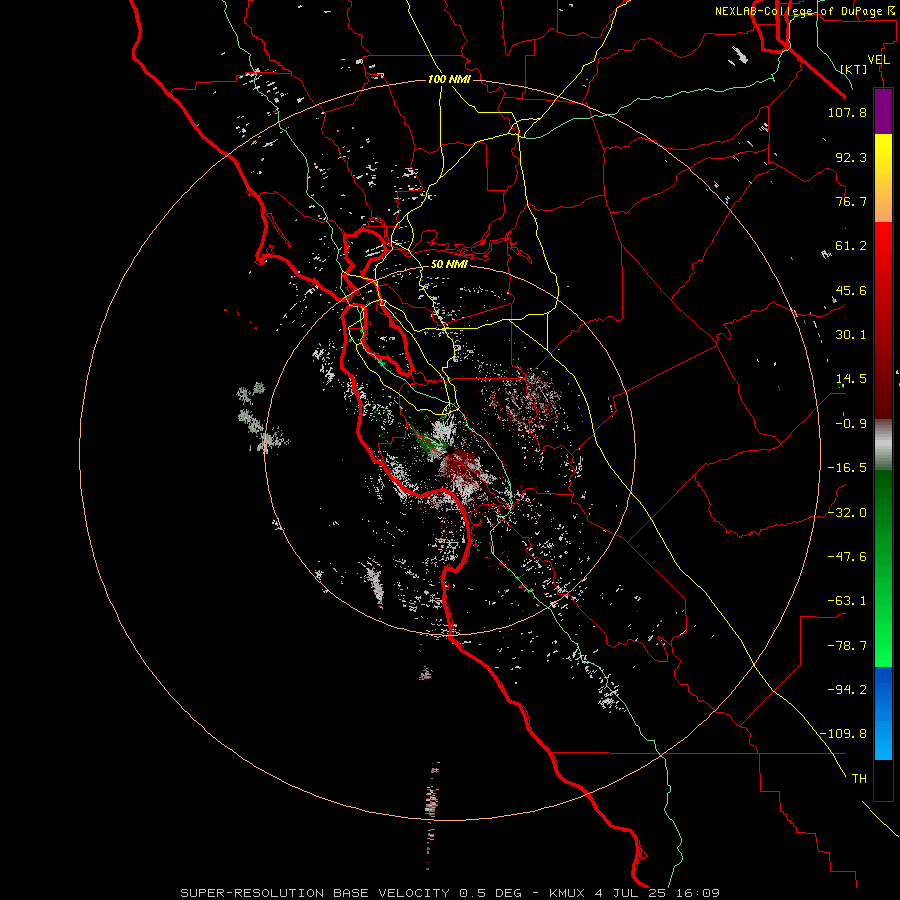
Task: Click the -0.9 velocity scale value
Action: (851, 424)
